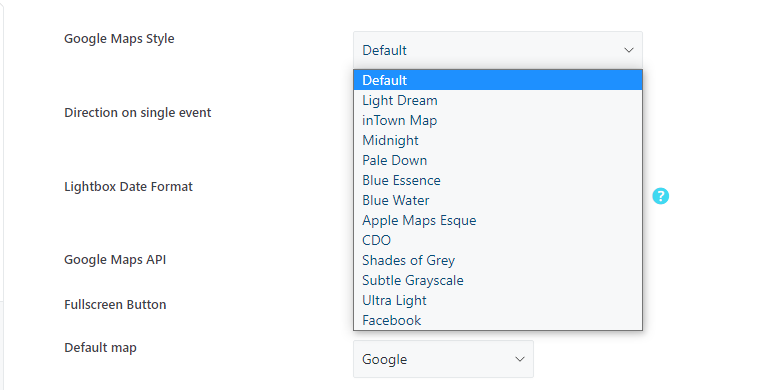
Task: Pick Blue Water style option
Action: point(498,200)
